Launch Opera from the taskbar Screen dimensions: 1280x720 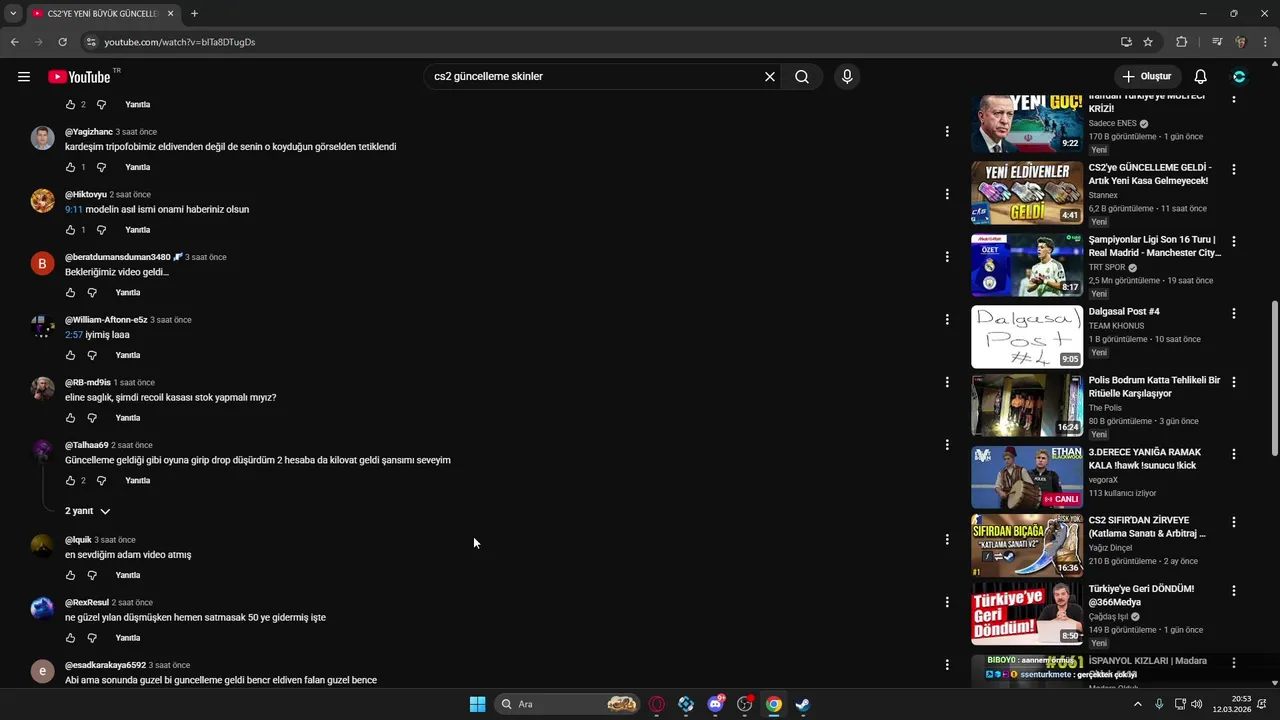click(657, 704)
